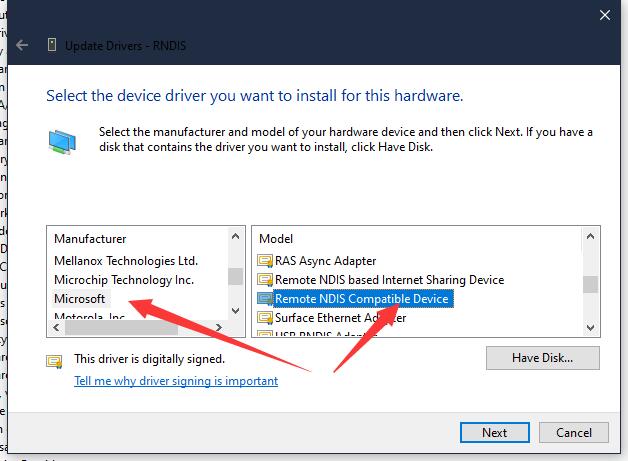This screenshot has width=628, height=461.
Task: Click the back arrow in the title bar
Action: tap(22, 46)
